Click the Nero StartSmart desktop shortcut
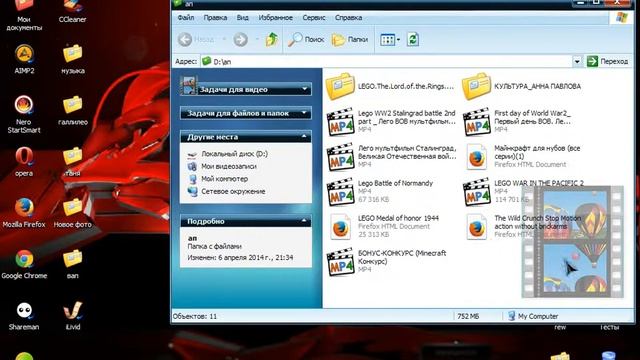Screen dimensions: 640x360 coord(24,114)
